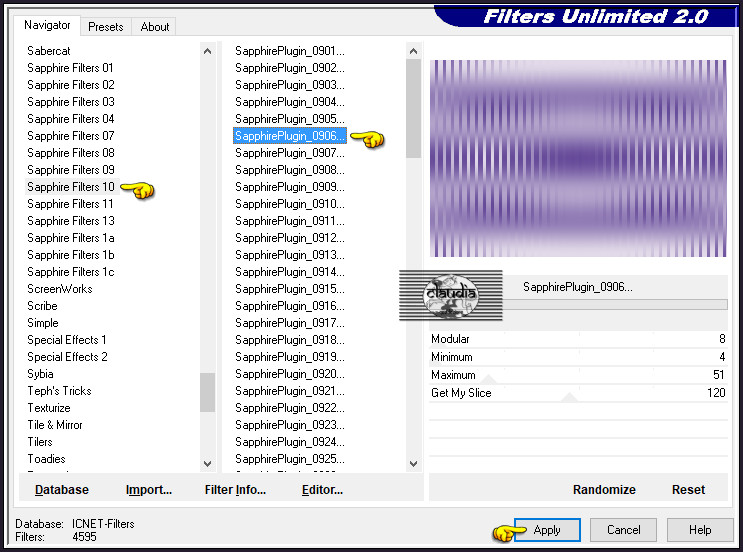Viewport: 743px width, 552px height.
Task: Select Sapphire Filters 04 category
Action: point(71,119)
